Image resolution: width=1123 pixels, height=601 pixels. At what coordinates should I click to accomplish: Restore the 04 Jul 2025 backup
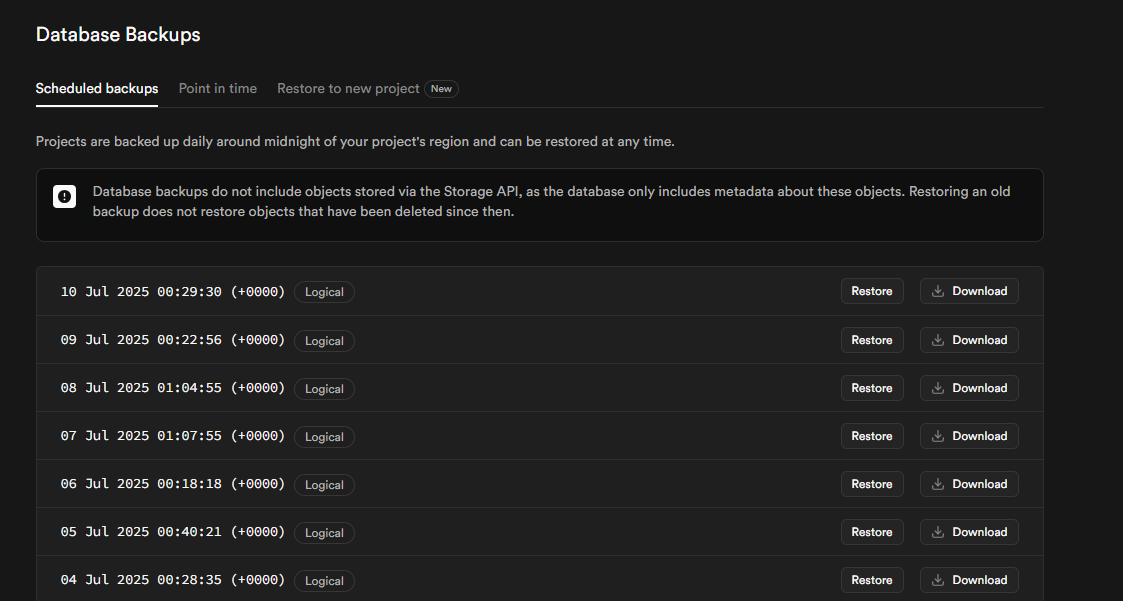click(x=872, y=580)
